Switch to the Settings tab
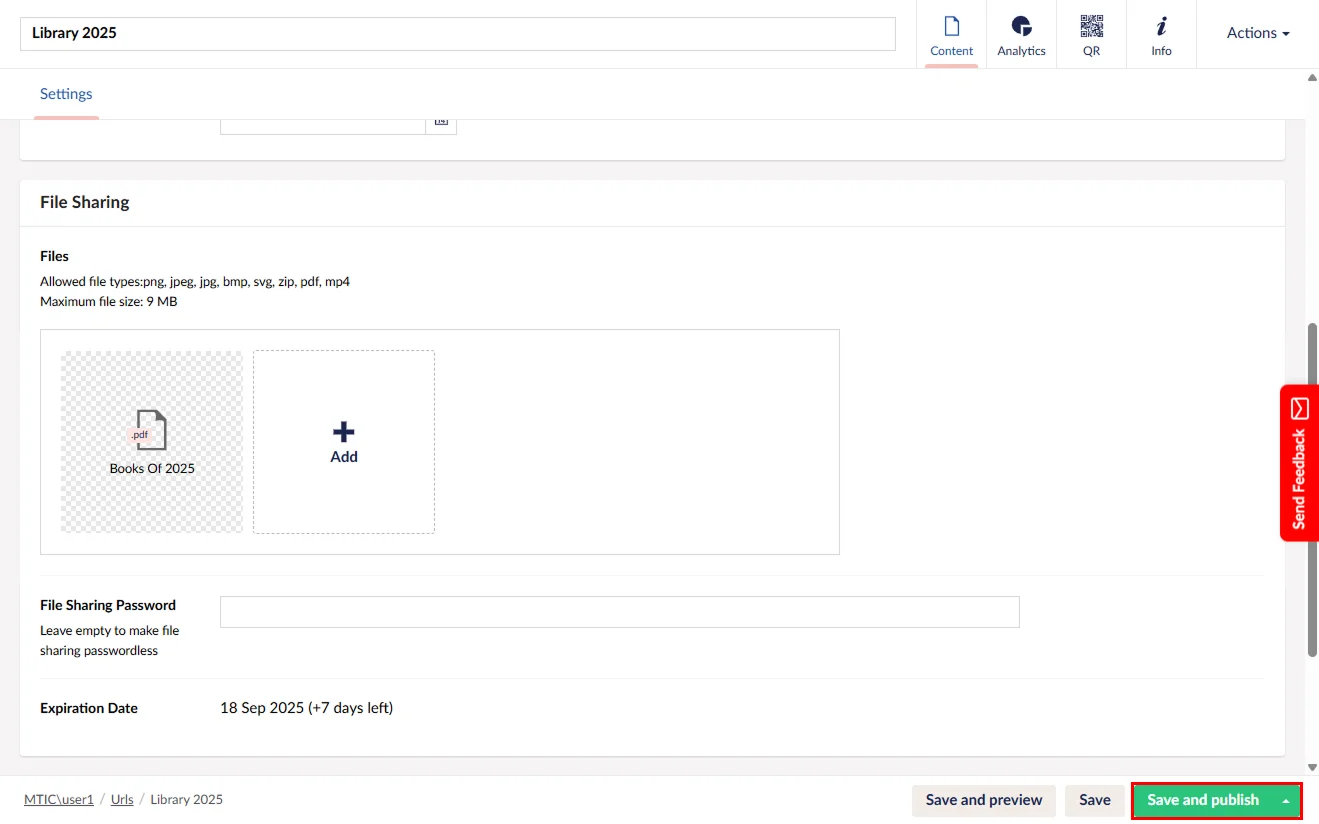 point(66,94)
